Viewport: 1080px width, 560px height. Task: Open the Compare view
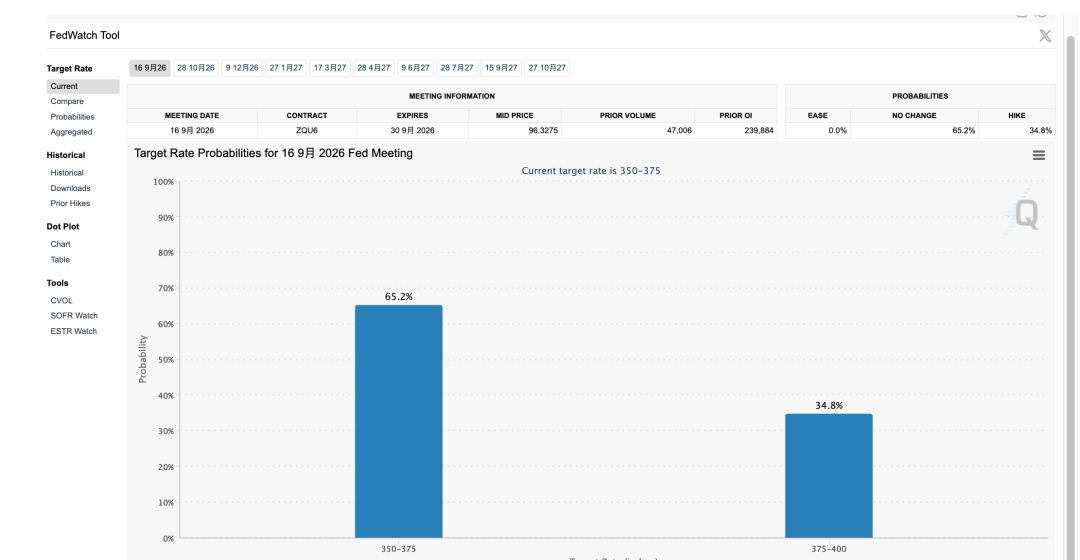[67, 101]
